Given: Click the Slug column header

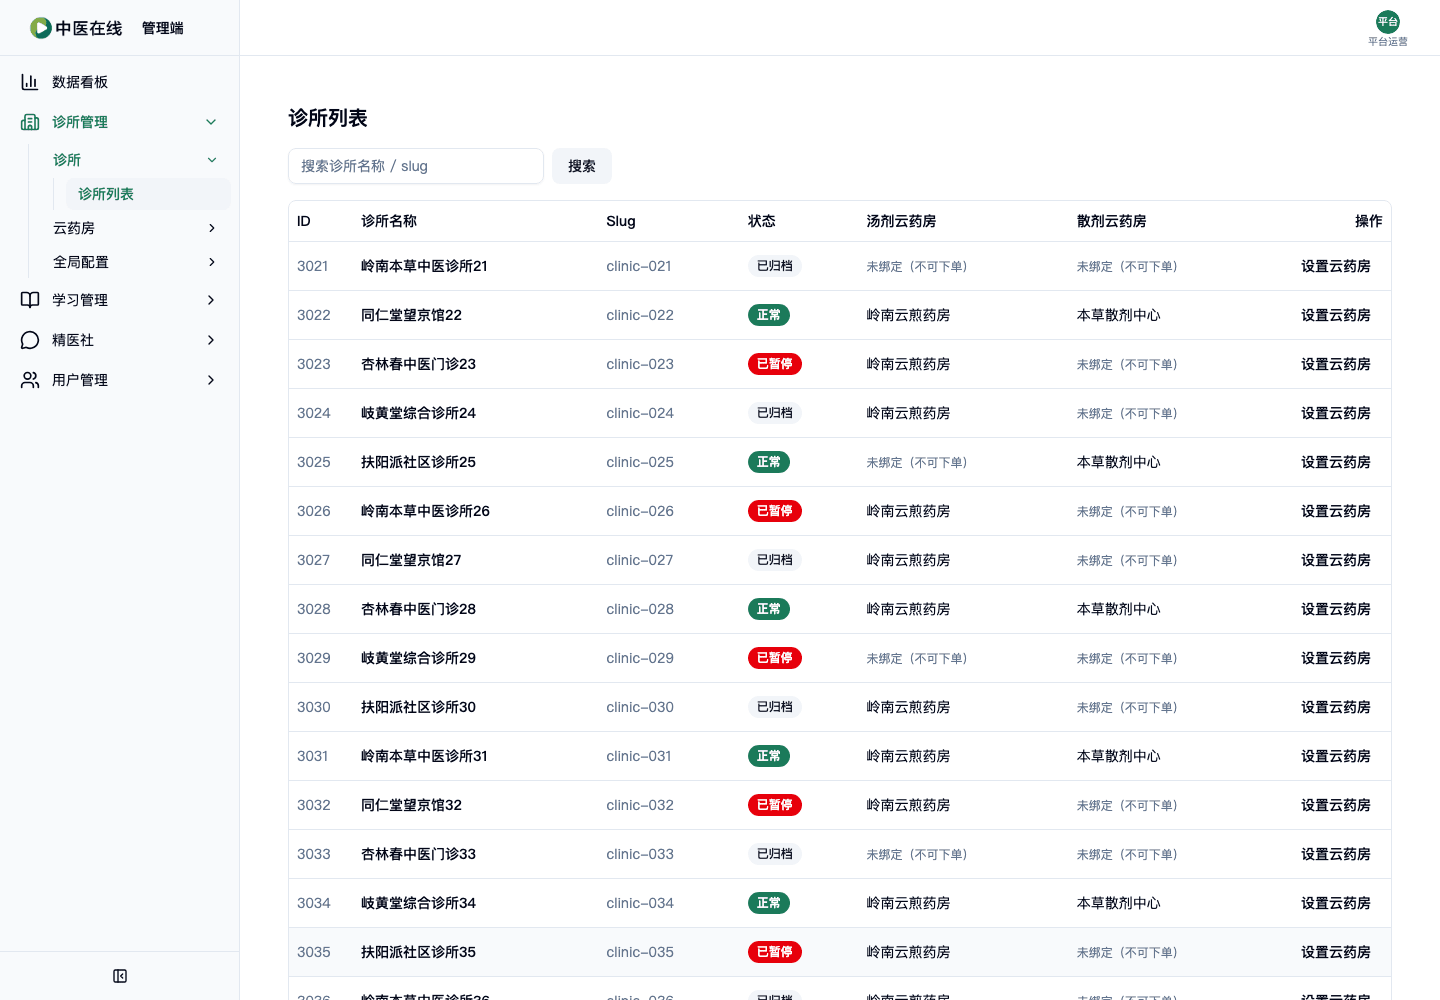Looking at the screenshot, I should click(x=621, y=221).
